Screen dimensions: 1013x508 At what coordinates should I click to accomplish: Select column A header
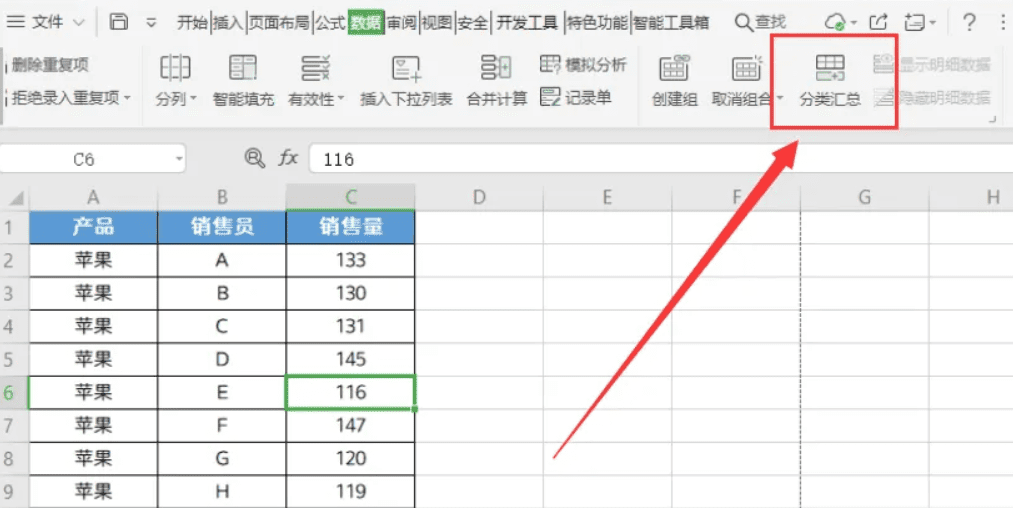click(x=94, y=197)
